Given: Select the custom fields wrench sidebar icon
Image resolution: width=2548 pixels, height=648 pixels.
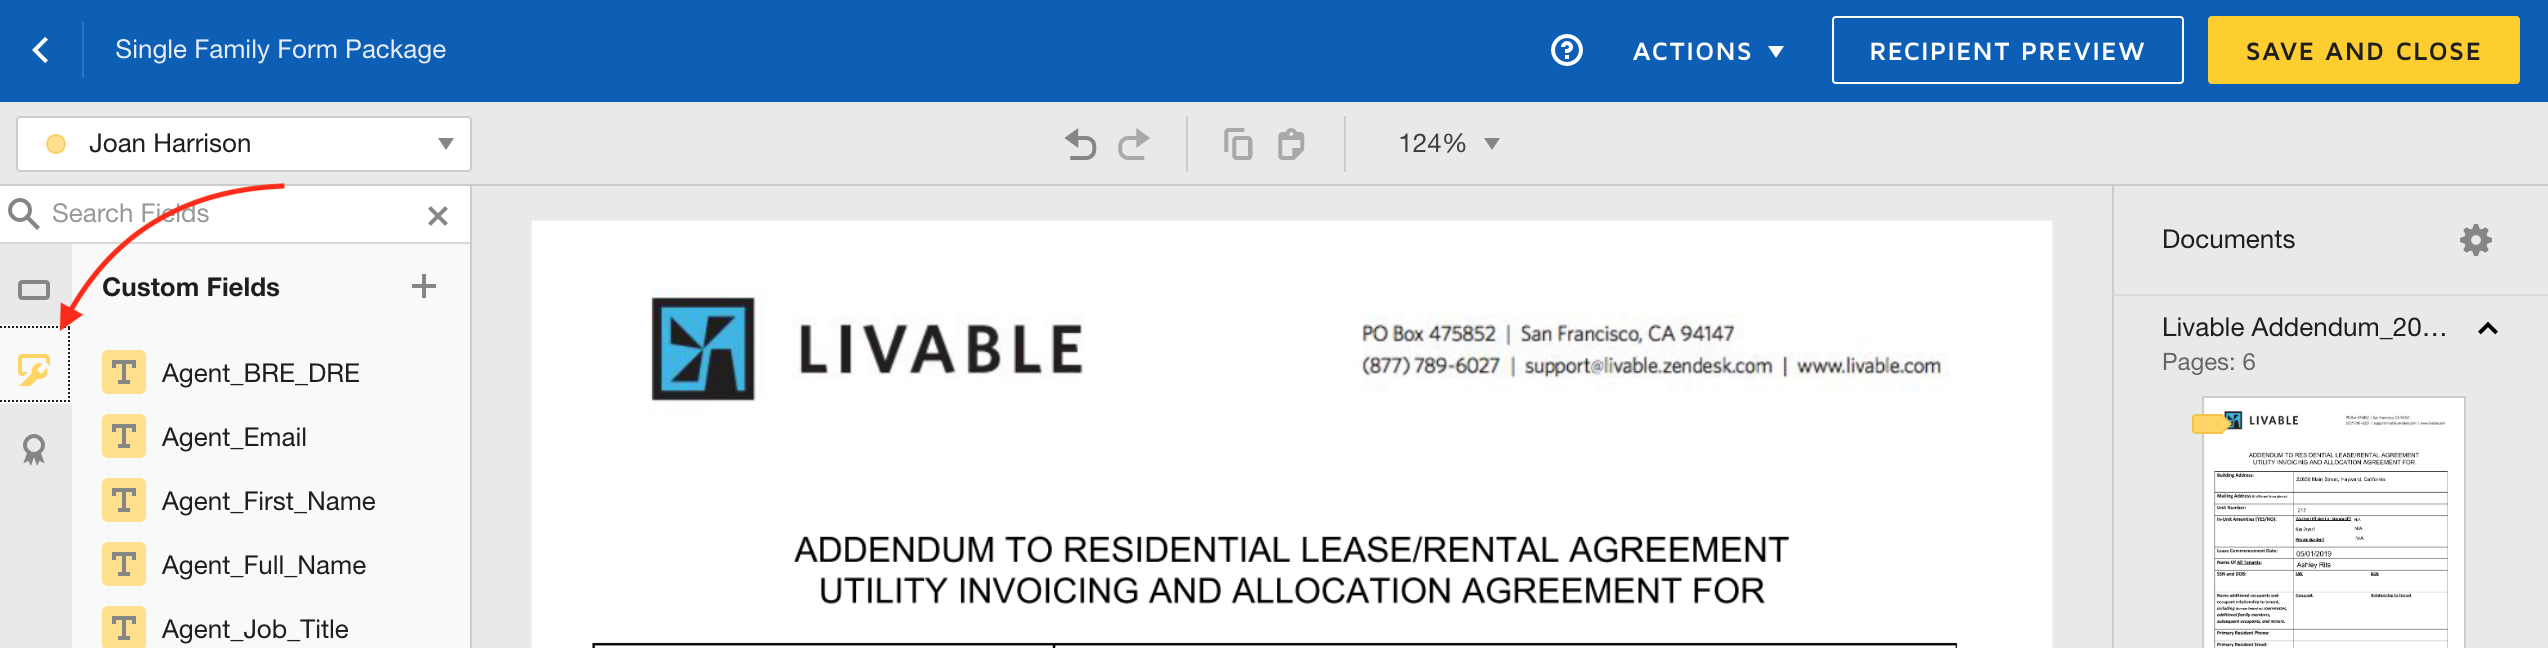Looking at the screenshot, I should point(34,370).
